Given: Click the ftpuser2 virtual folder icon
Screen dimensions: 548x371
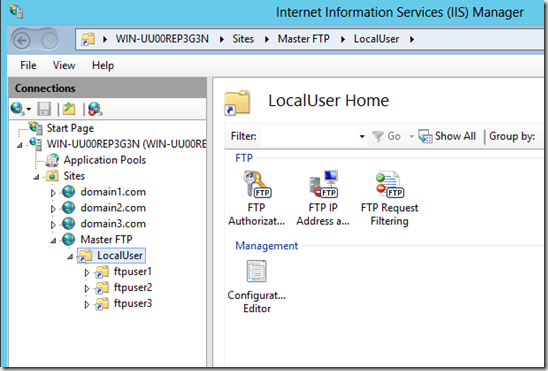Looking at the screenshot, I should pyautogui.click(x=102, y=288).
